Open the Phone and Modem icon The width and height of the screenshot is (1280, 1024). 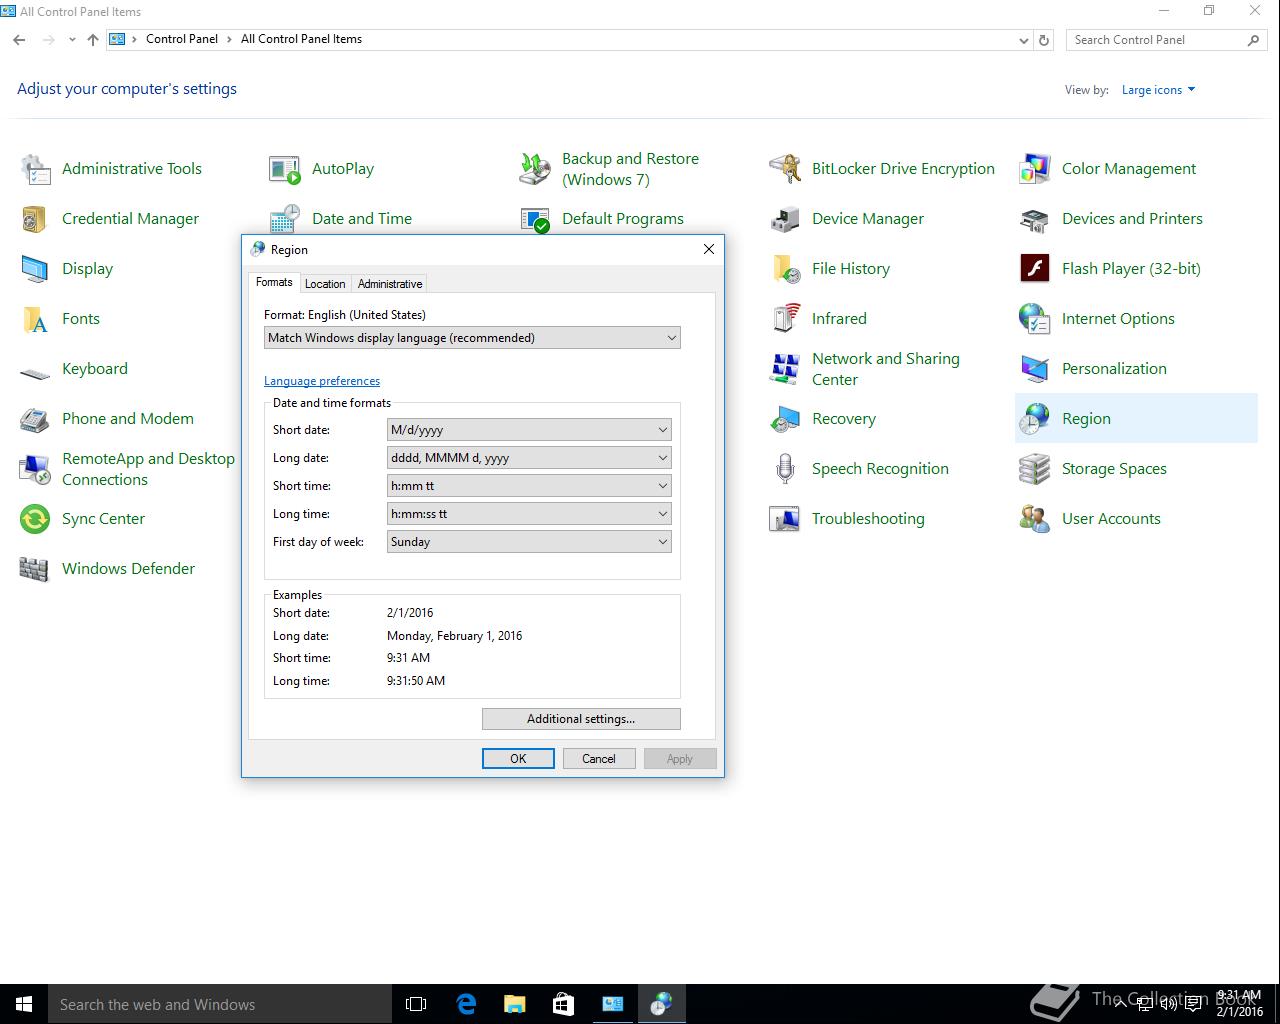point(35,419)
